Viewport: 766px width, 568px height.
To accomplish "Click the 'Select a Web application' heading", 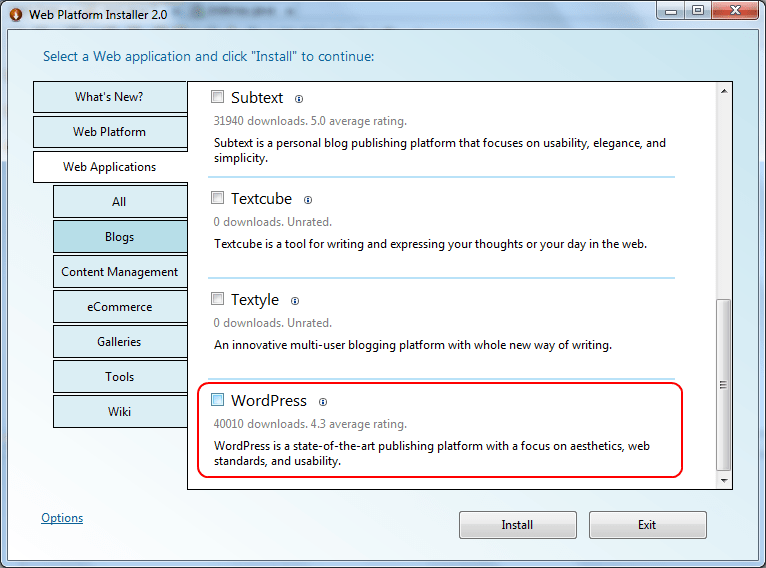I will point(209,57).
